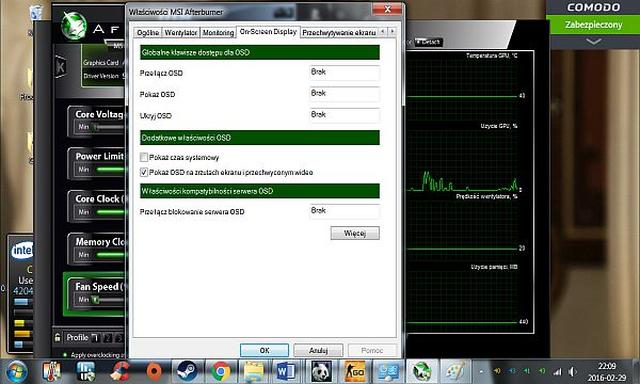Open Counter-Strike GO taskbar icon
Image resolution: width=640 pixels, height=384 pixels.
(x=354, y=371)
